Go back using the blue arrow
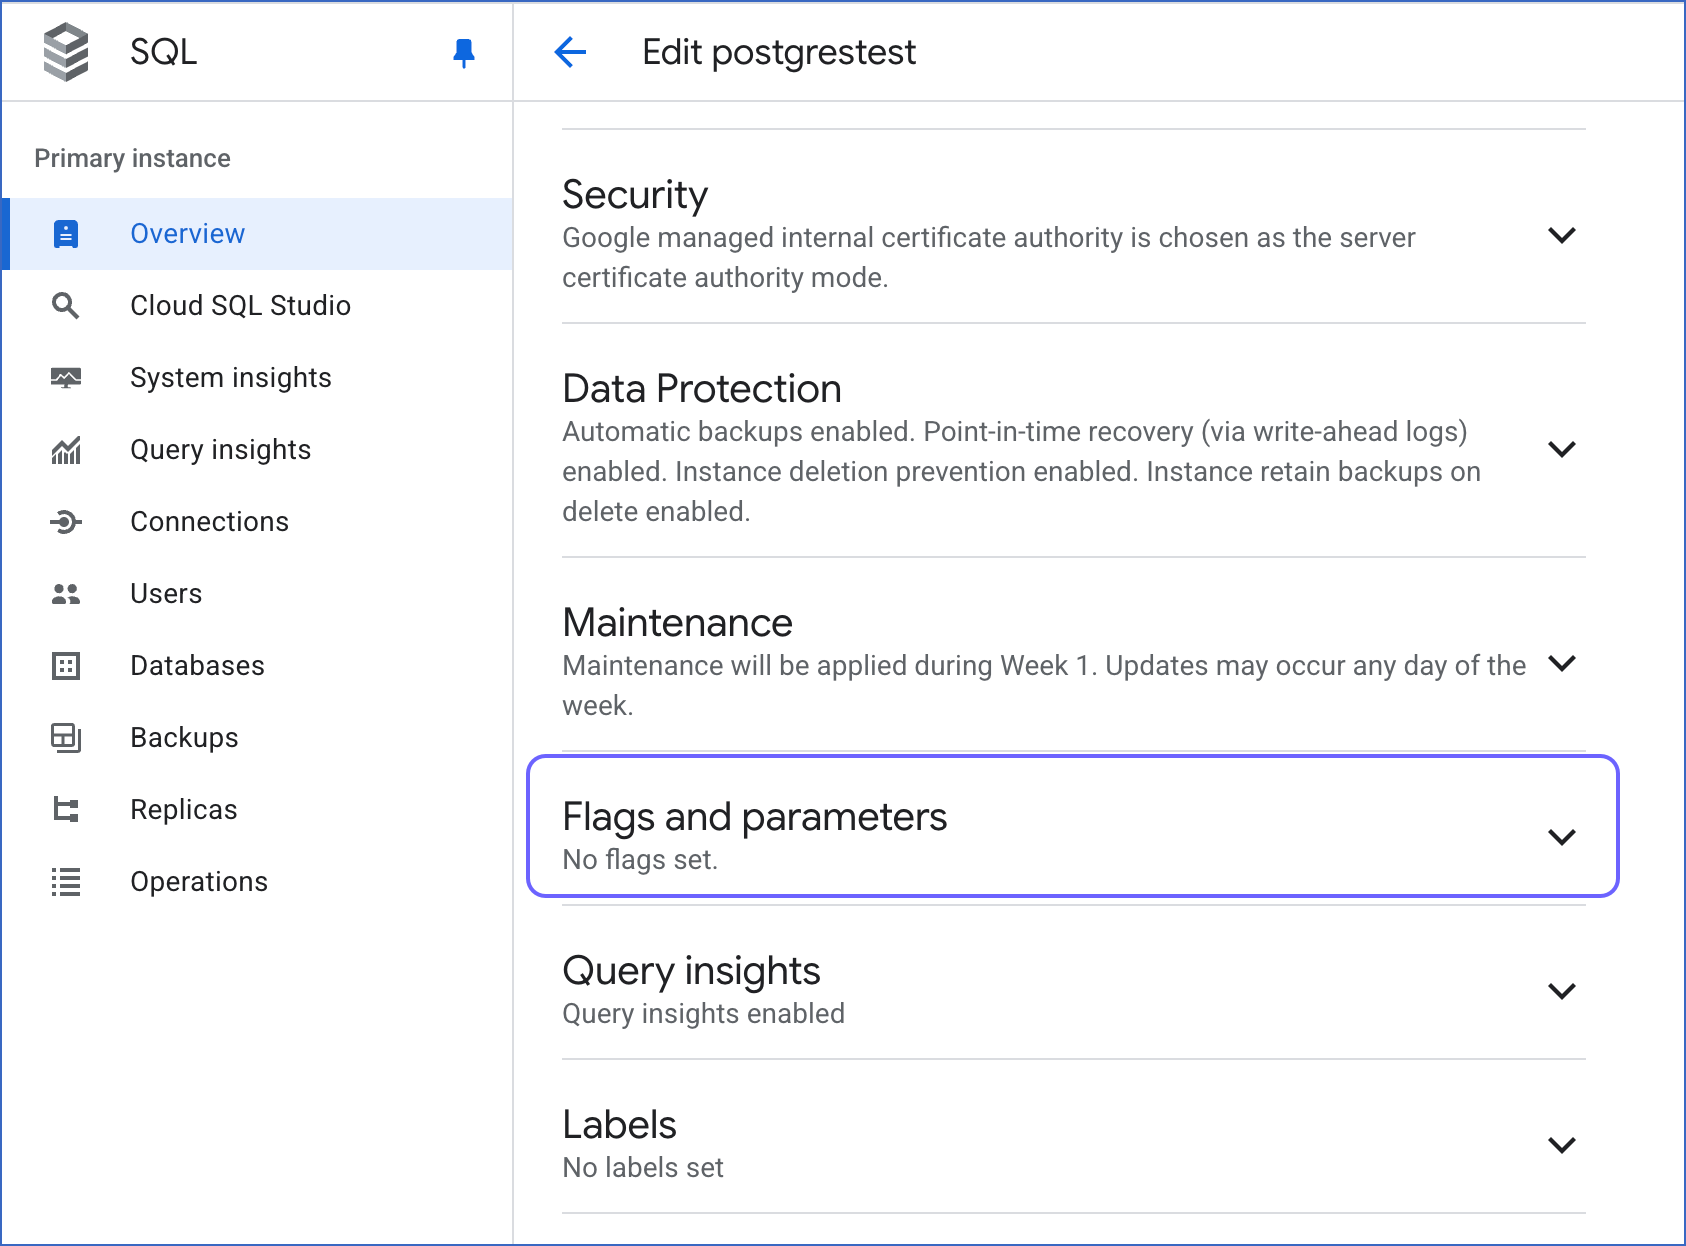The height and width of the screenshot is (1246, 1686). click(x=570, y=52)
